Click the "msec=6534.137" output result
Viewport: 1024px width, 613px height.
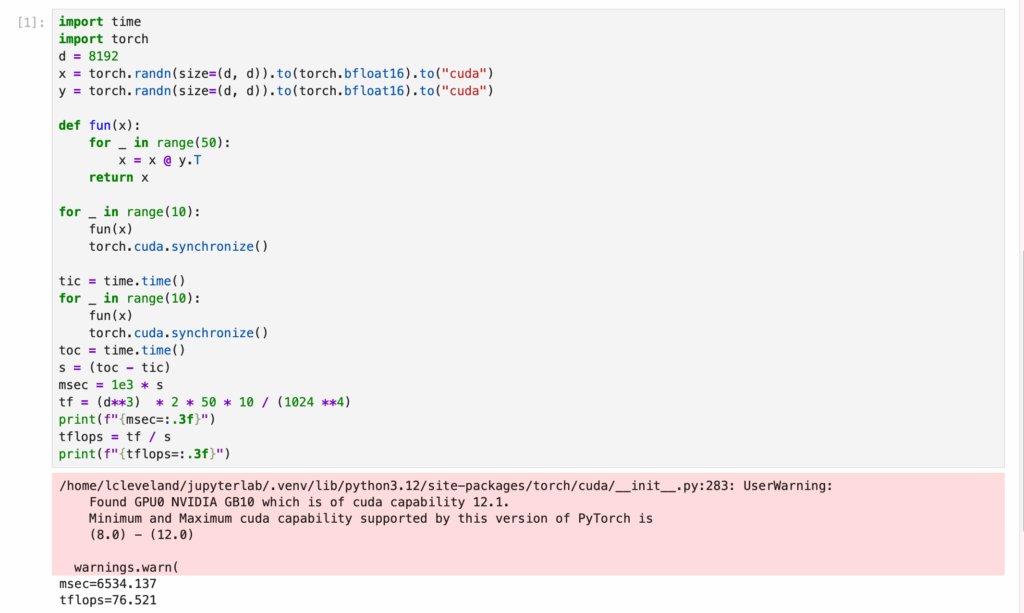pyautogui.click(x=107, y=584)
